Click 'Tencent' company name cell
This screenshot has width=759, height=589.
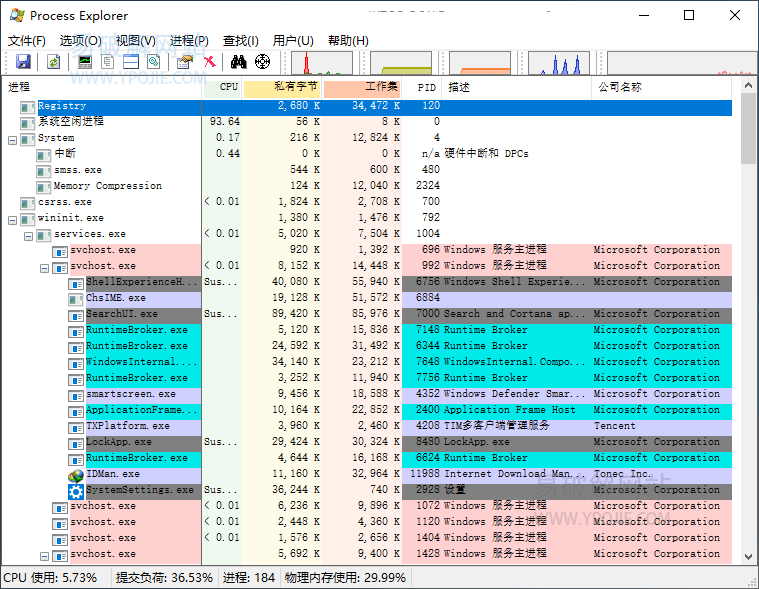(614, 426)
